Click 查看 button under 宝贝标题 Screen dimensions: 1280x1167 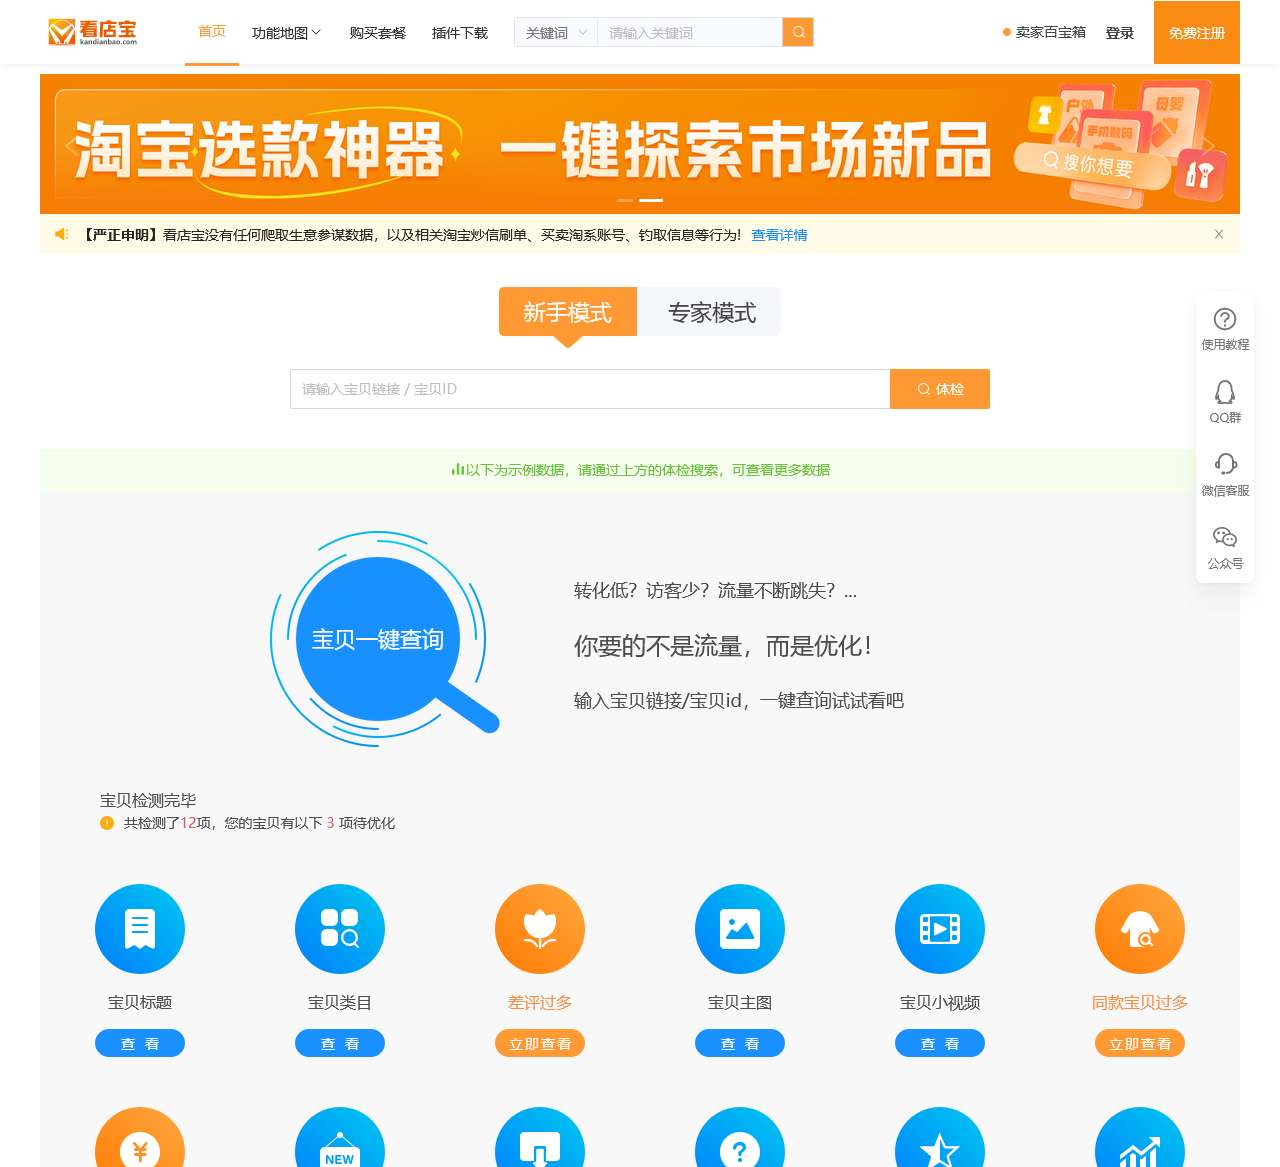click(140, 1043)
